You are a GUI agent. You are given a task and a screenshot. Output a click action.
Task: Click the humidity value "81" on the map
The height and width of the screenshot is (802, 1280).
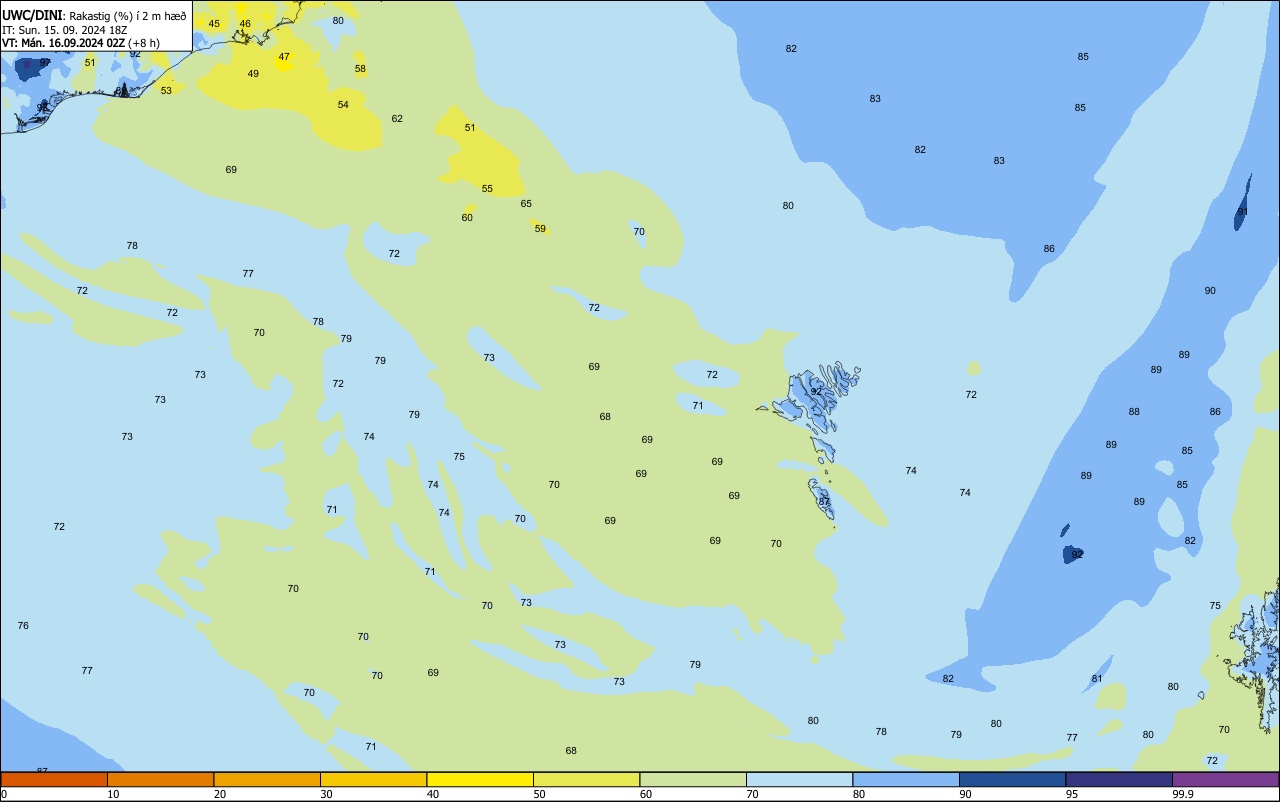(x=1097, y=679)
